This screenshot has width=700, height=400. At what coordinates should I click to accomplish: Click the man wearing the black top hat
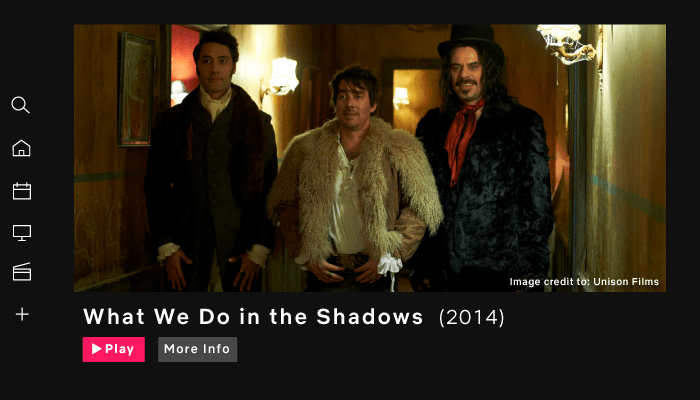click(x=484, y=156)
